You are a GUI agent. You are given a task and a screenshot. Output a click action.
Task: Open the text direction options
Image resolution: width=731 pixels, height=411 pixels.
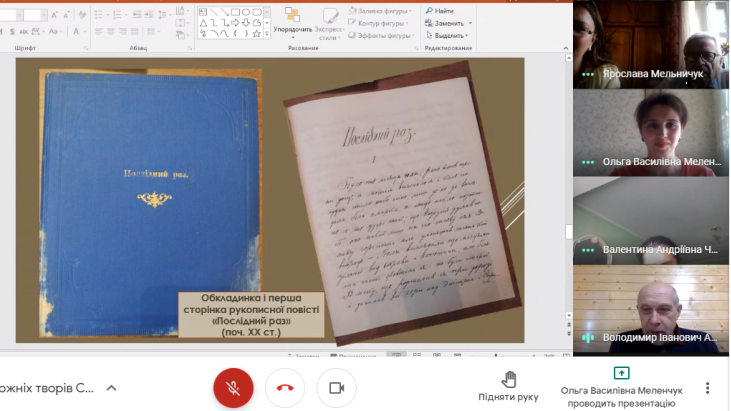[181, 10]
